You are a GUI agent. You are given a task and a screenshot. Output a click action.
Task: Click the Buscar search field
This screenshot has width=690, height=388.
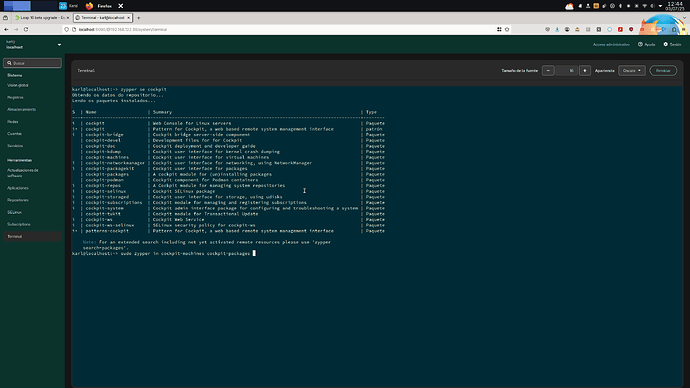click(x=33, y=63)
